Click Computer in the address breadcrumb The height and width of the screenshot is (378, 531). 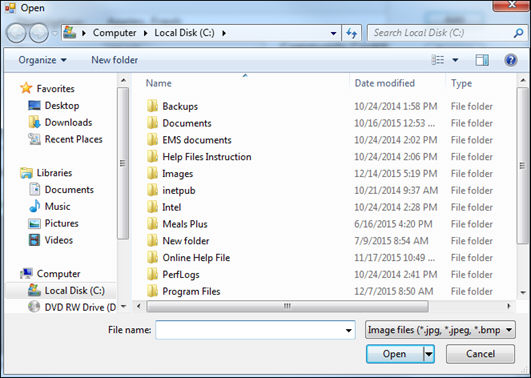coord(114,33)
